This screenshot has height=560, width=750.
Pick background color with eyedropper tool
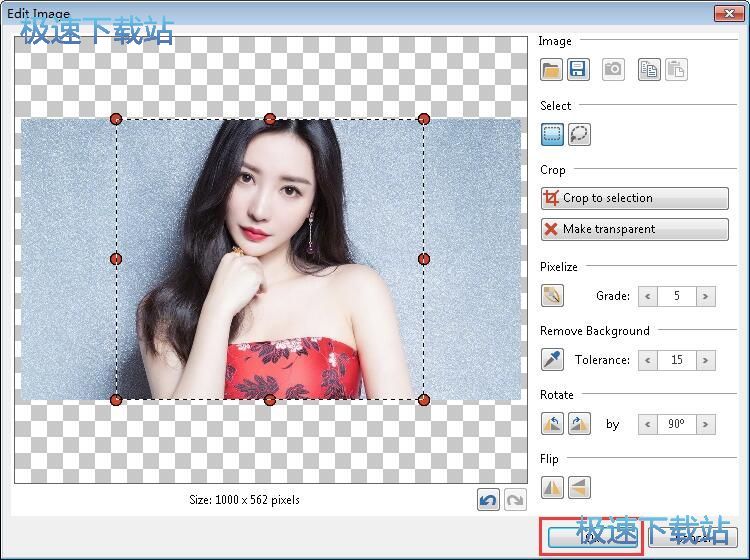tap(552, 360)
